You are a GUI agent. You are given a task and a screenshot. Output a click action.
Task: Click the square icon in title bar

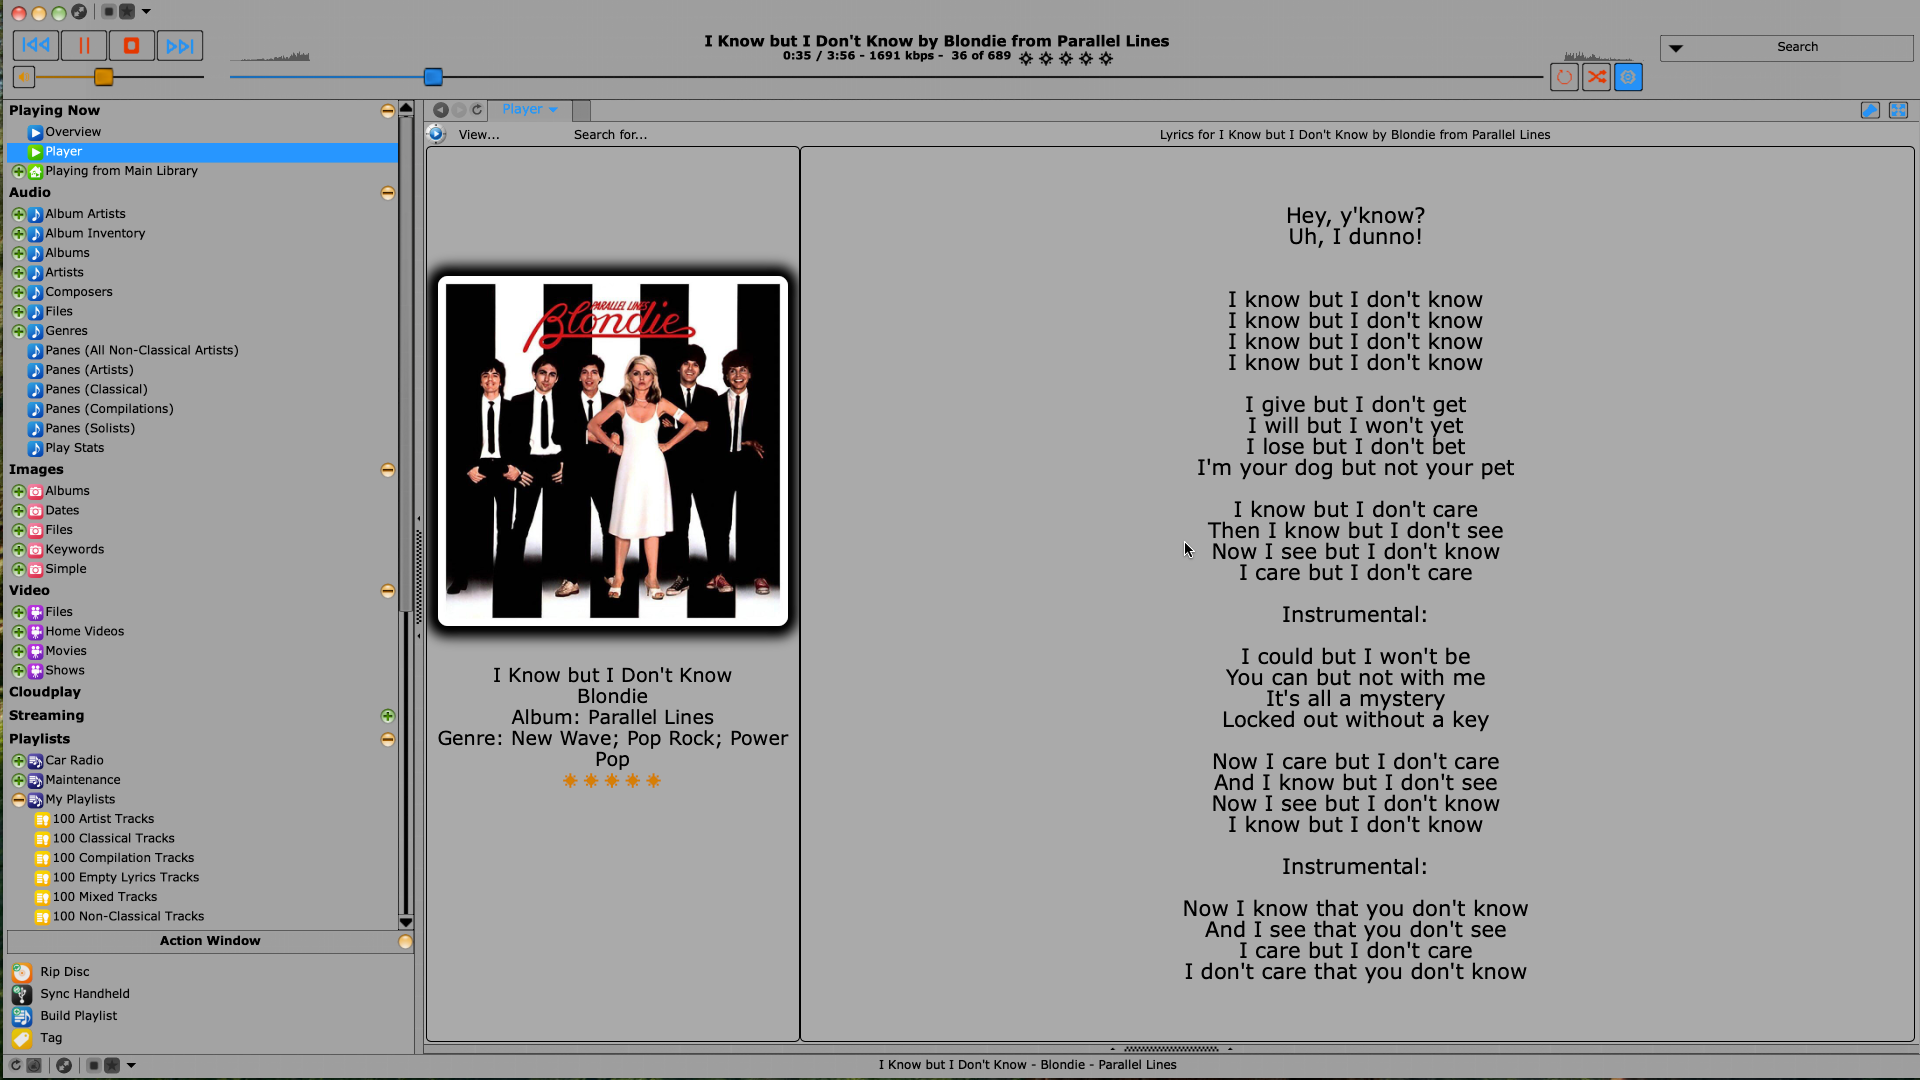(109, 12)
